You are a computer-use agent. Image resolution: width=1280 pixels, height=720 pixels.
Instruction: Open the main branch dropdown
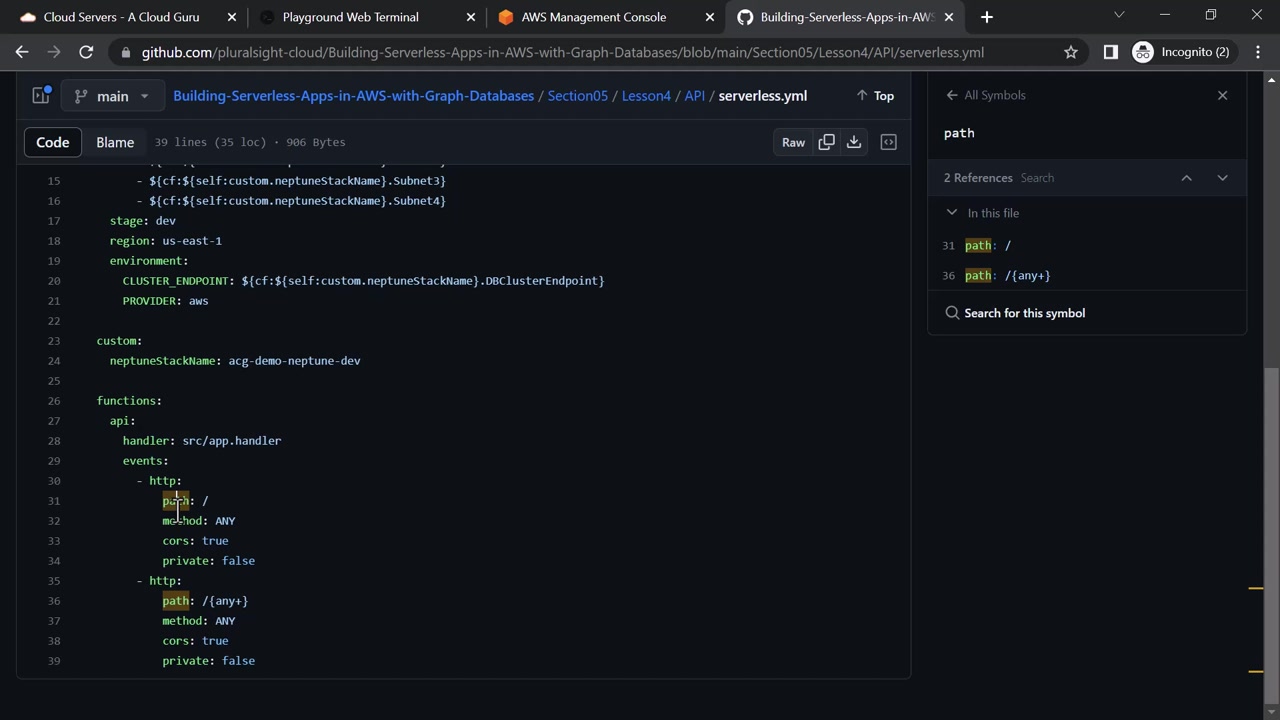[111, 96]
